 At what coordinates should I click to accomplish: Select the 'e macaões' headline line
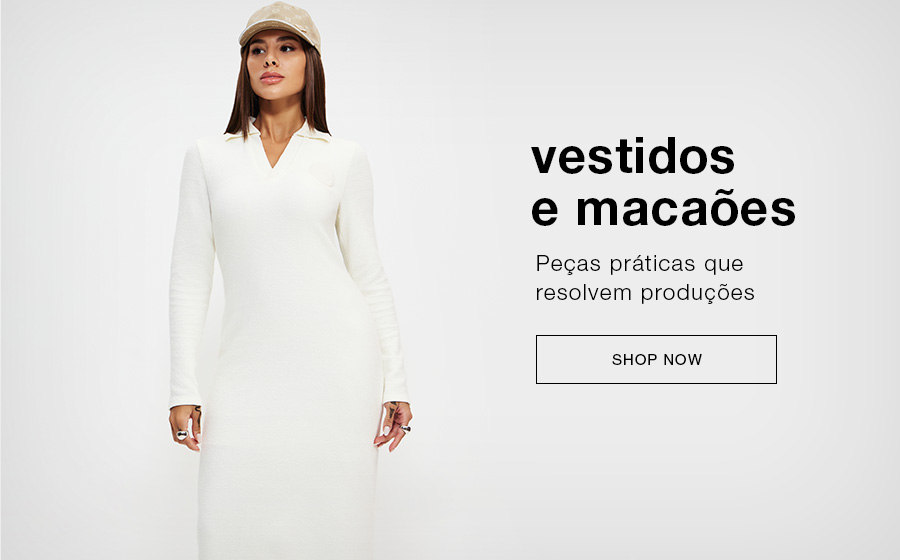coord(664,209)
